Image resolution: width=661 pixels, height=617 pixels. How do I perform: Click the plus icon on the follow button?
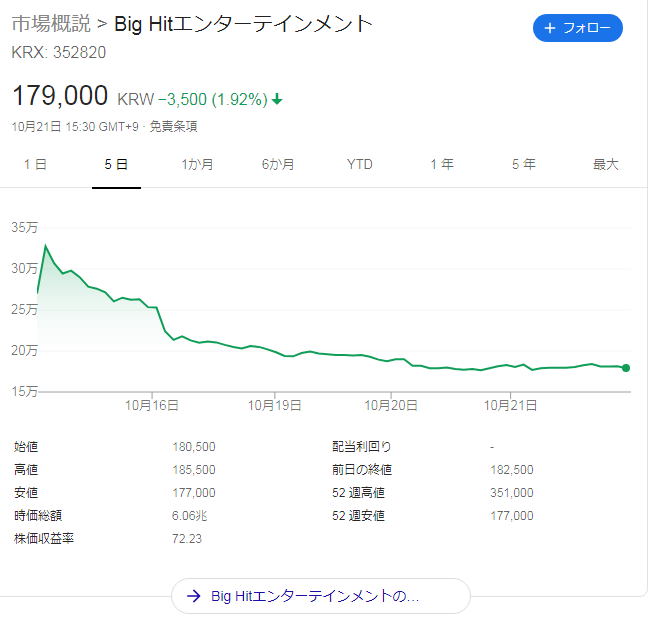pyautogui.click(x=550, y=28)
